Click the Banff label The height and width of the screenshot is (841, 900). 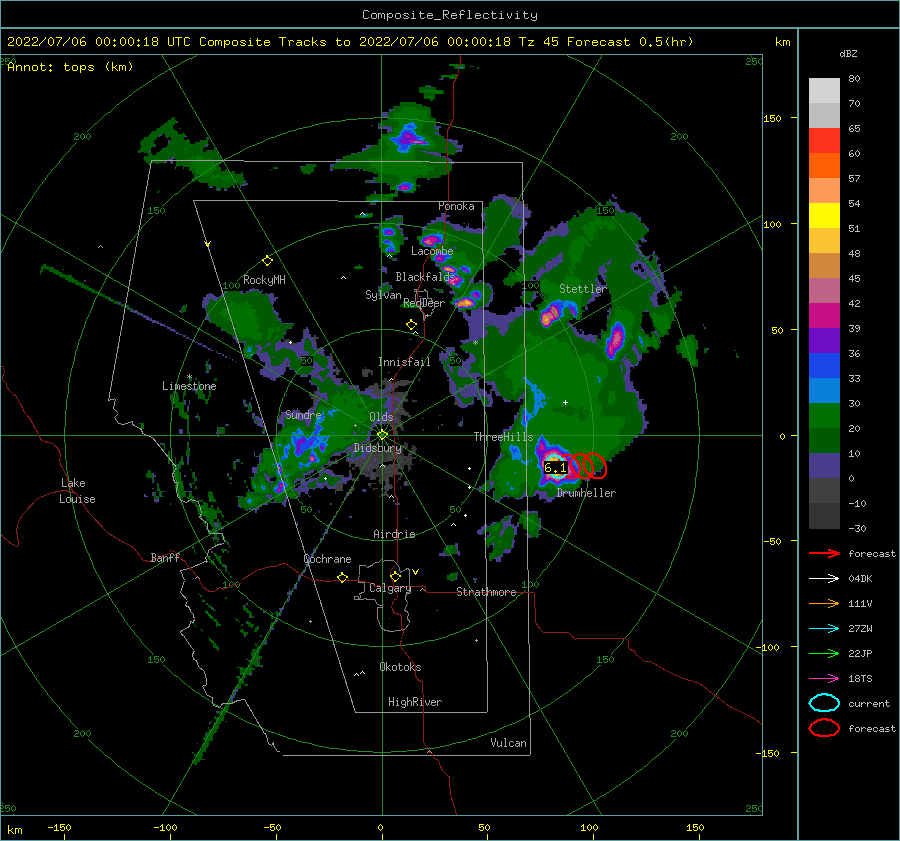(x=165, y=557)
